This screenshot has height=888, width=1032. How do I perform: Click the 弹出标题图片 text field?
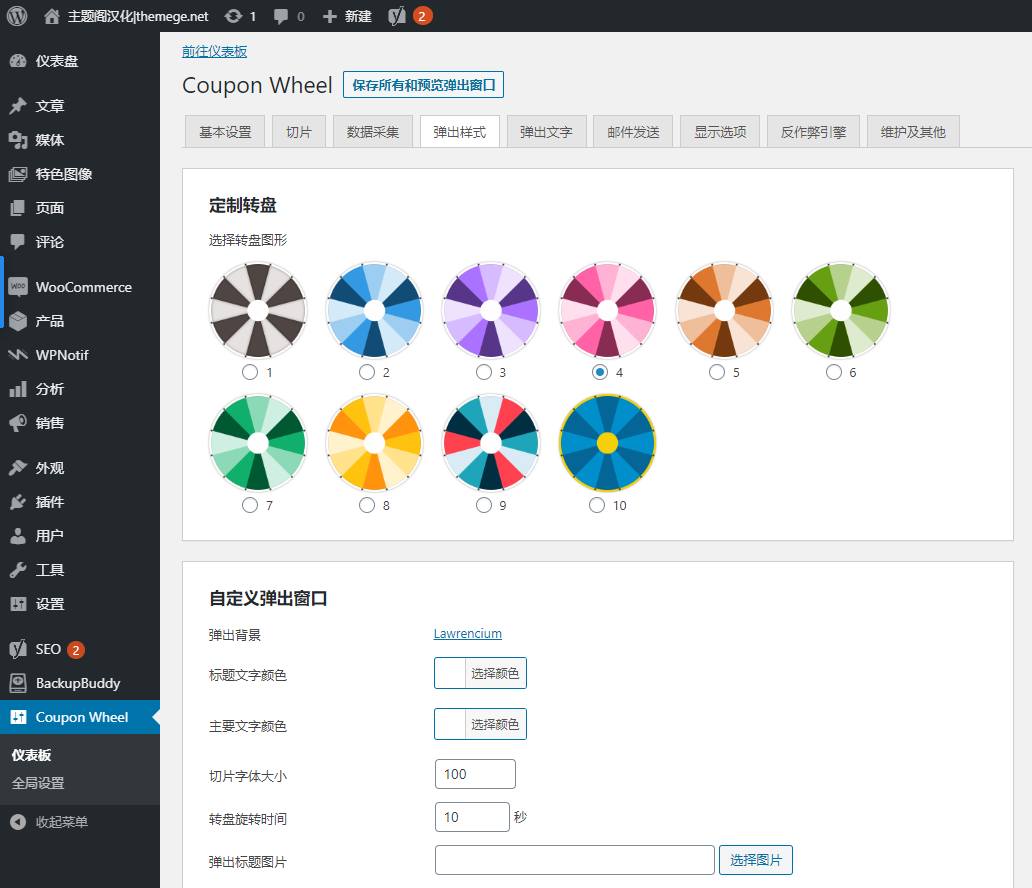point(575,860)
